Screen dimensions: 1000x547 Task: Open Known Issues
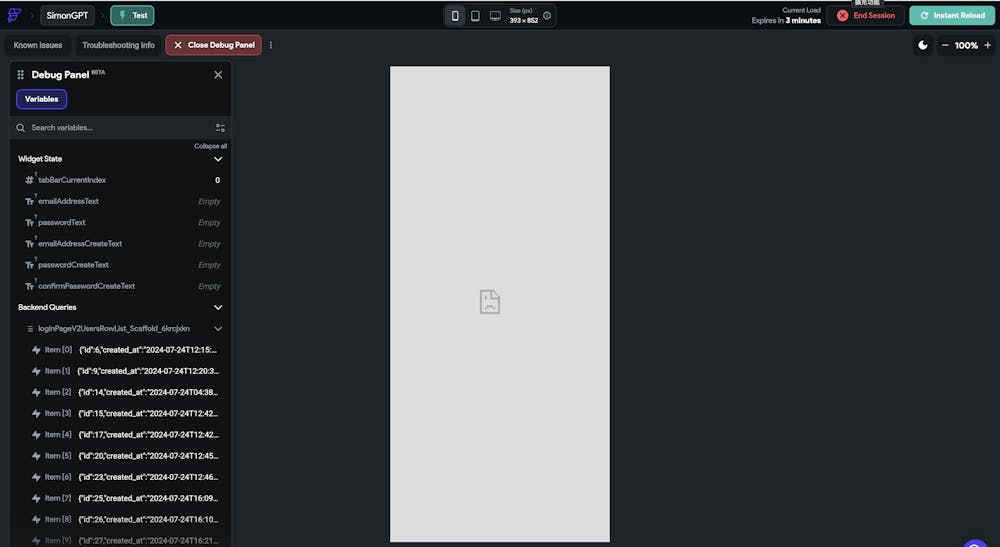pyautogui.click(x=38, y=45)
